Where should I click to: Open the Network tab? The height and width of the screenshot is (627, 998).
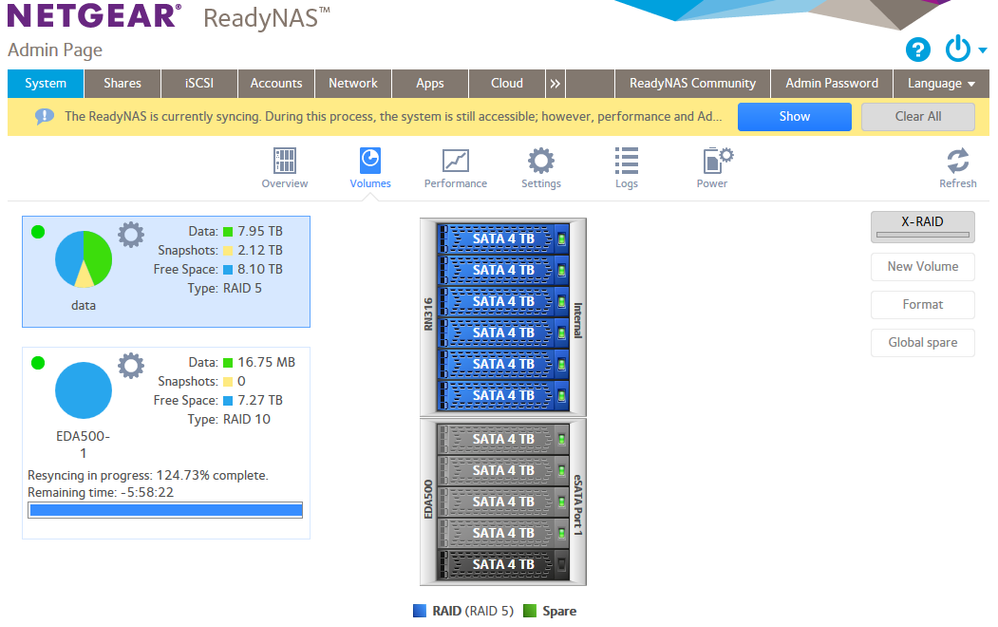[353, 83]
